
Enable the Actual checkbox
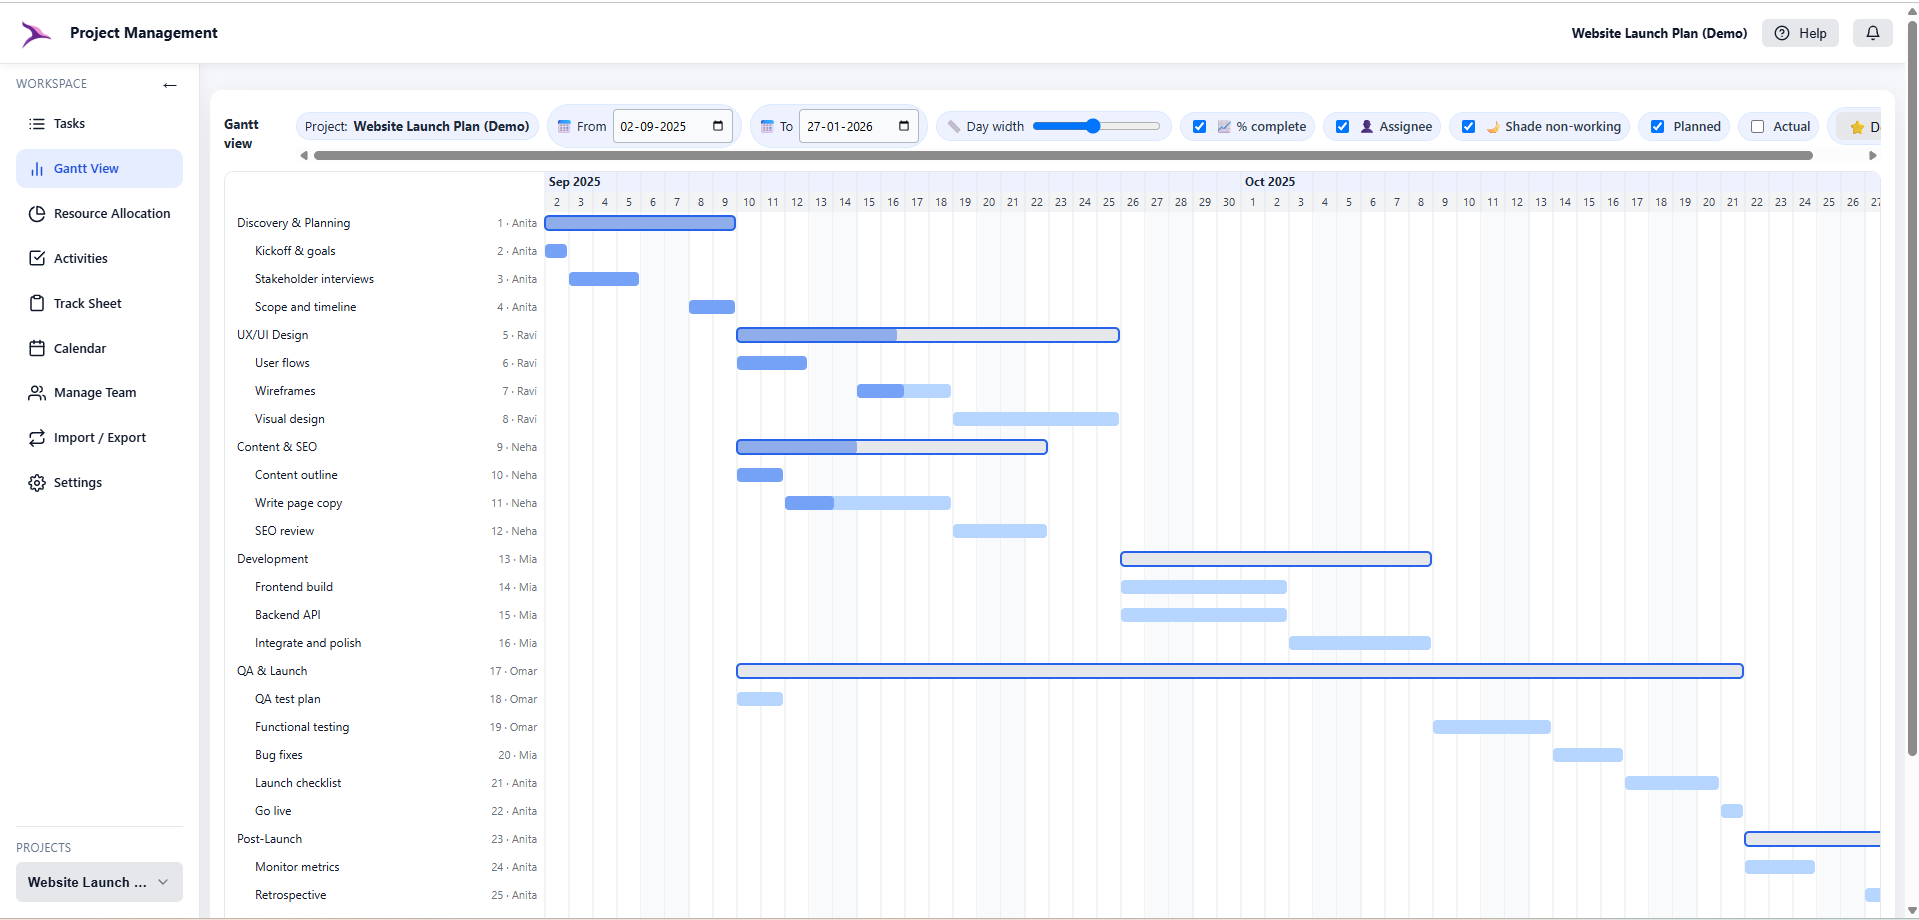[x=1756, y=126]
